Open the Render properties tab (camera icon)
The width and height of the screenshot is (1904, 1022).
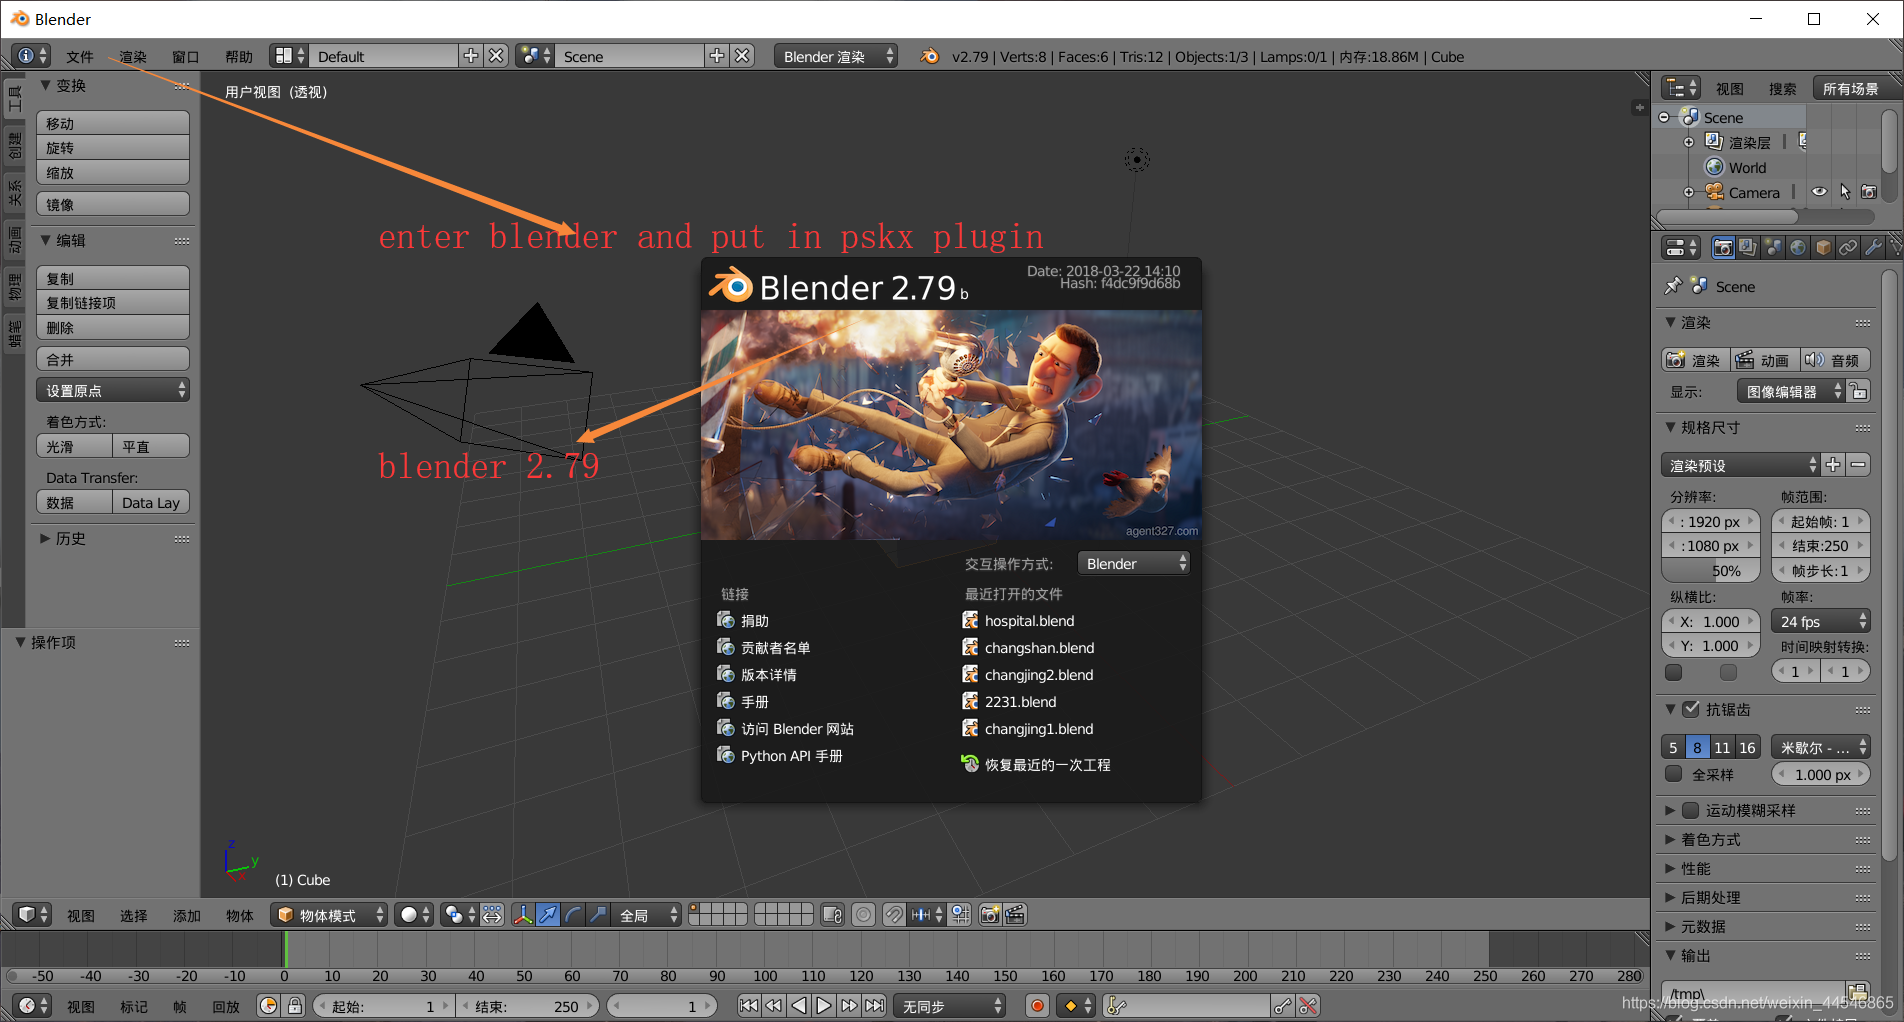[x=1723, y=247]
